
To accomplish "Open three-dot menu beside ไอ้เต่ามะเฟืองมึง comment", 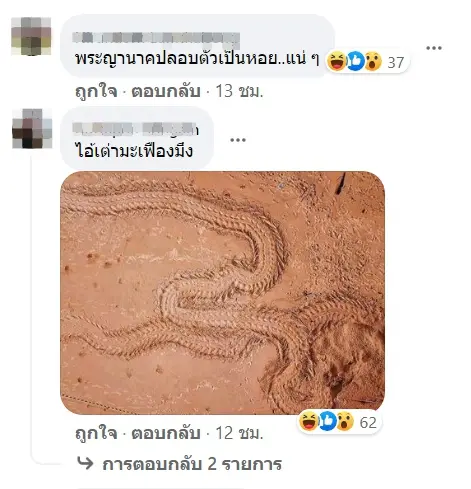I will point(238,140).
